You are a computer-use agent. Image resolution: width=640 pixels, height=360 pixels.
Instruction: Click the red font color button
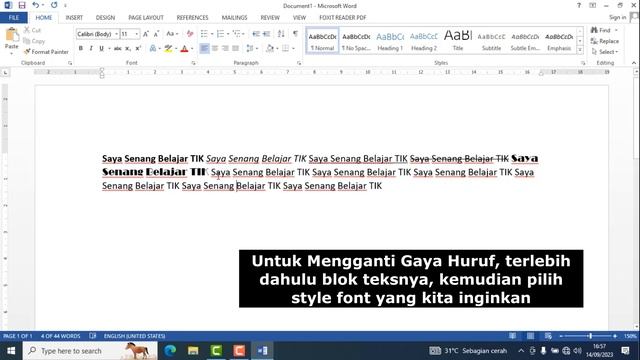(x=184, y=48)
